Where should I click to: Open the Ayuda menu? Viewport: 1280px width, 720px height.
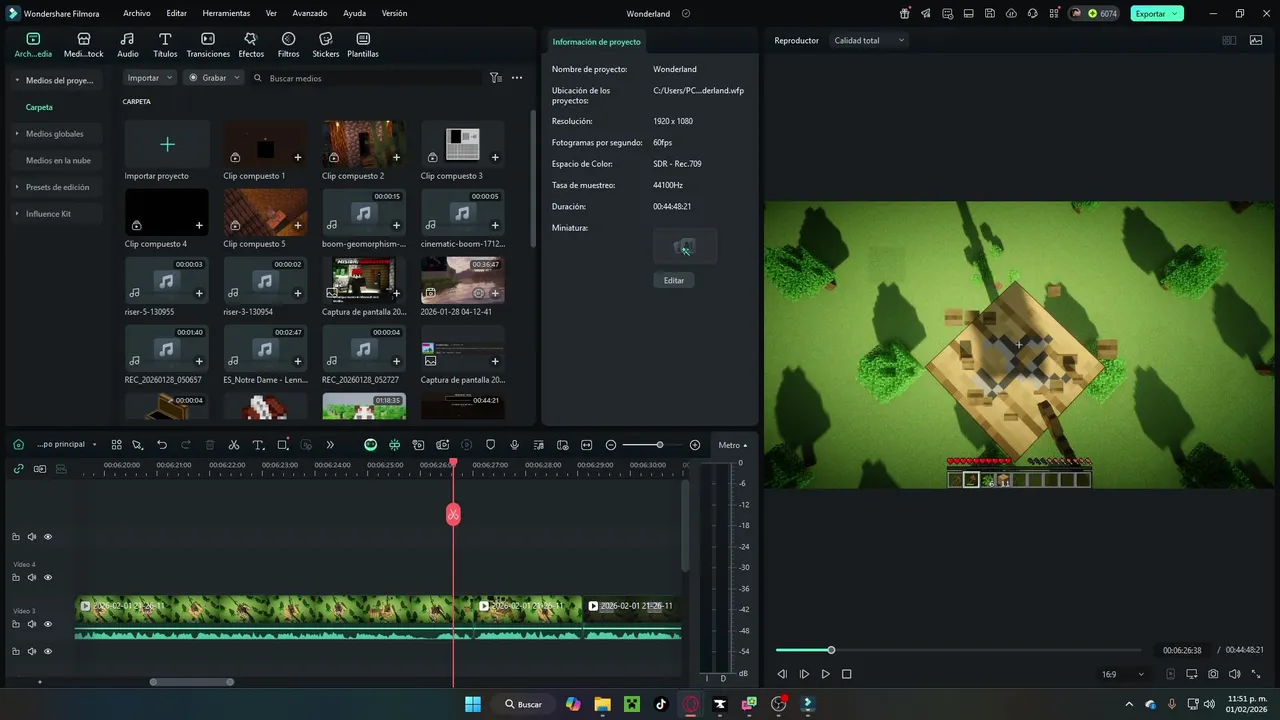(x=354, y=13)
